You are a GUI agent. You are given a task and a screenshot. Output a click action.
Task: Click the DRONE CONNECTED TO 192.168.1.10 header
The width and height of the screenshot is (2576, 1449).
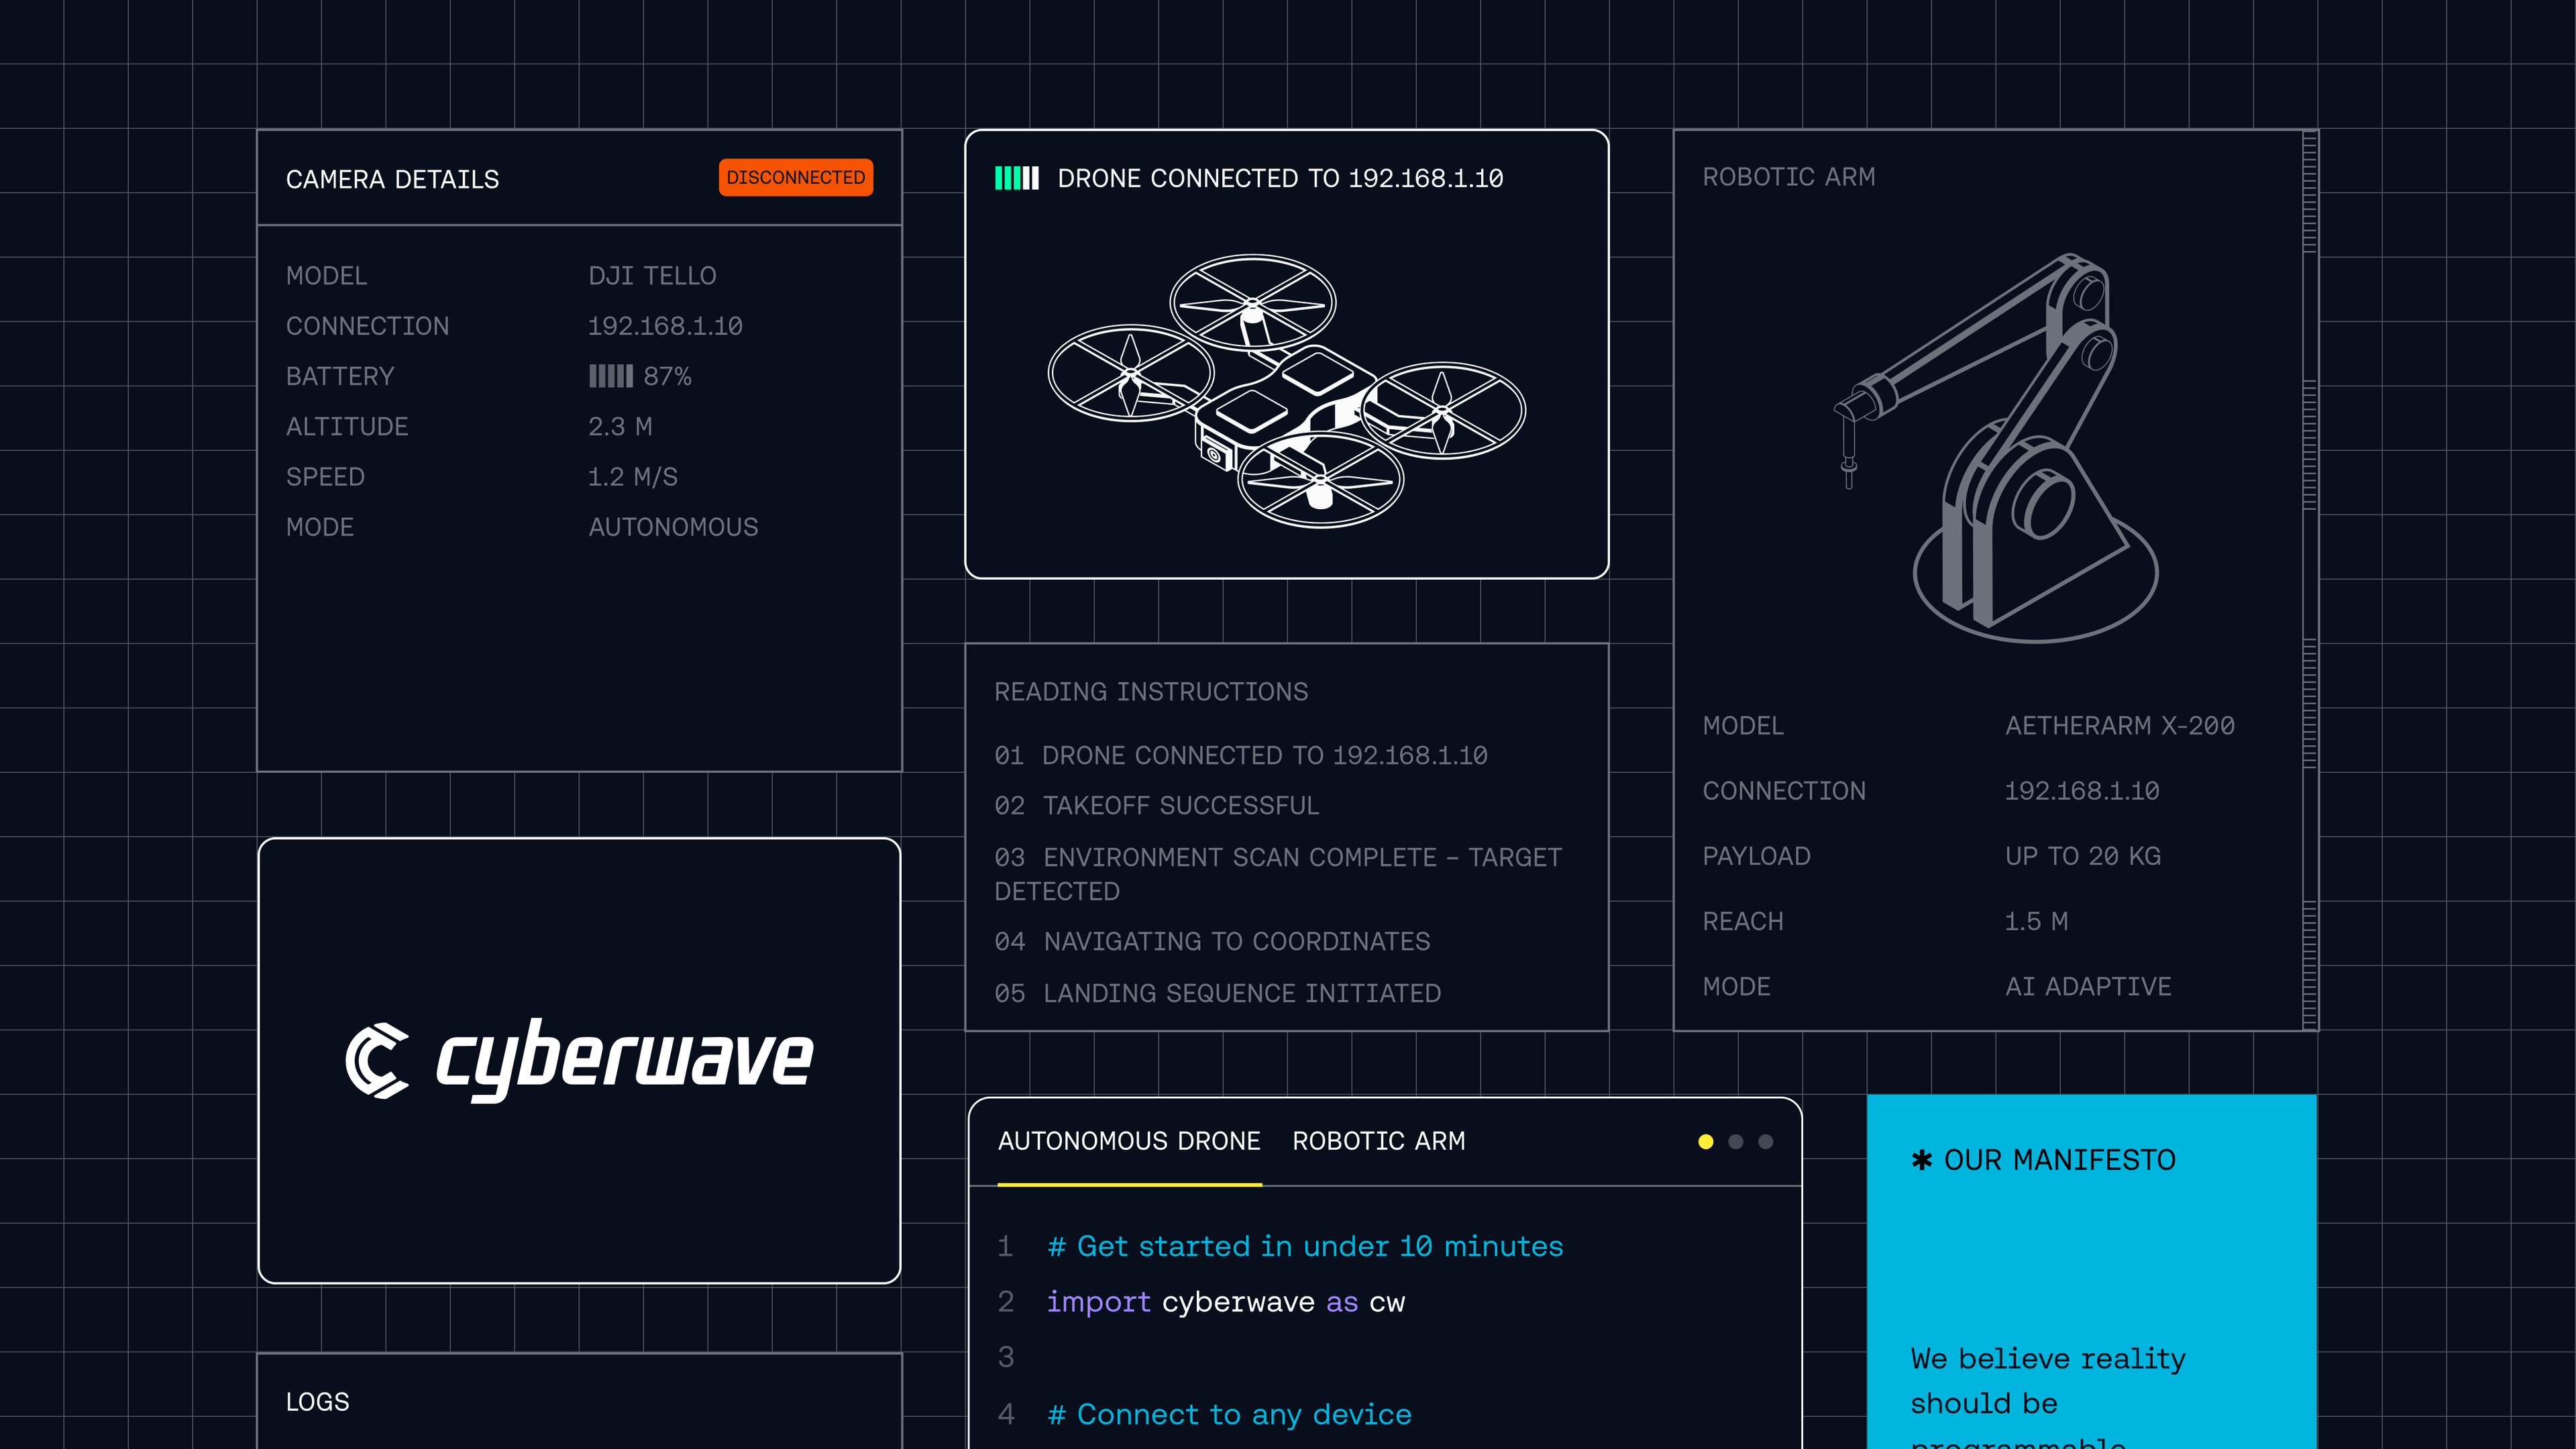click(1280, 178)
